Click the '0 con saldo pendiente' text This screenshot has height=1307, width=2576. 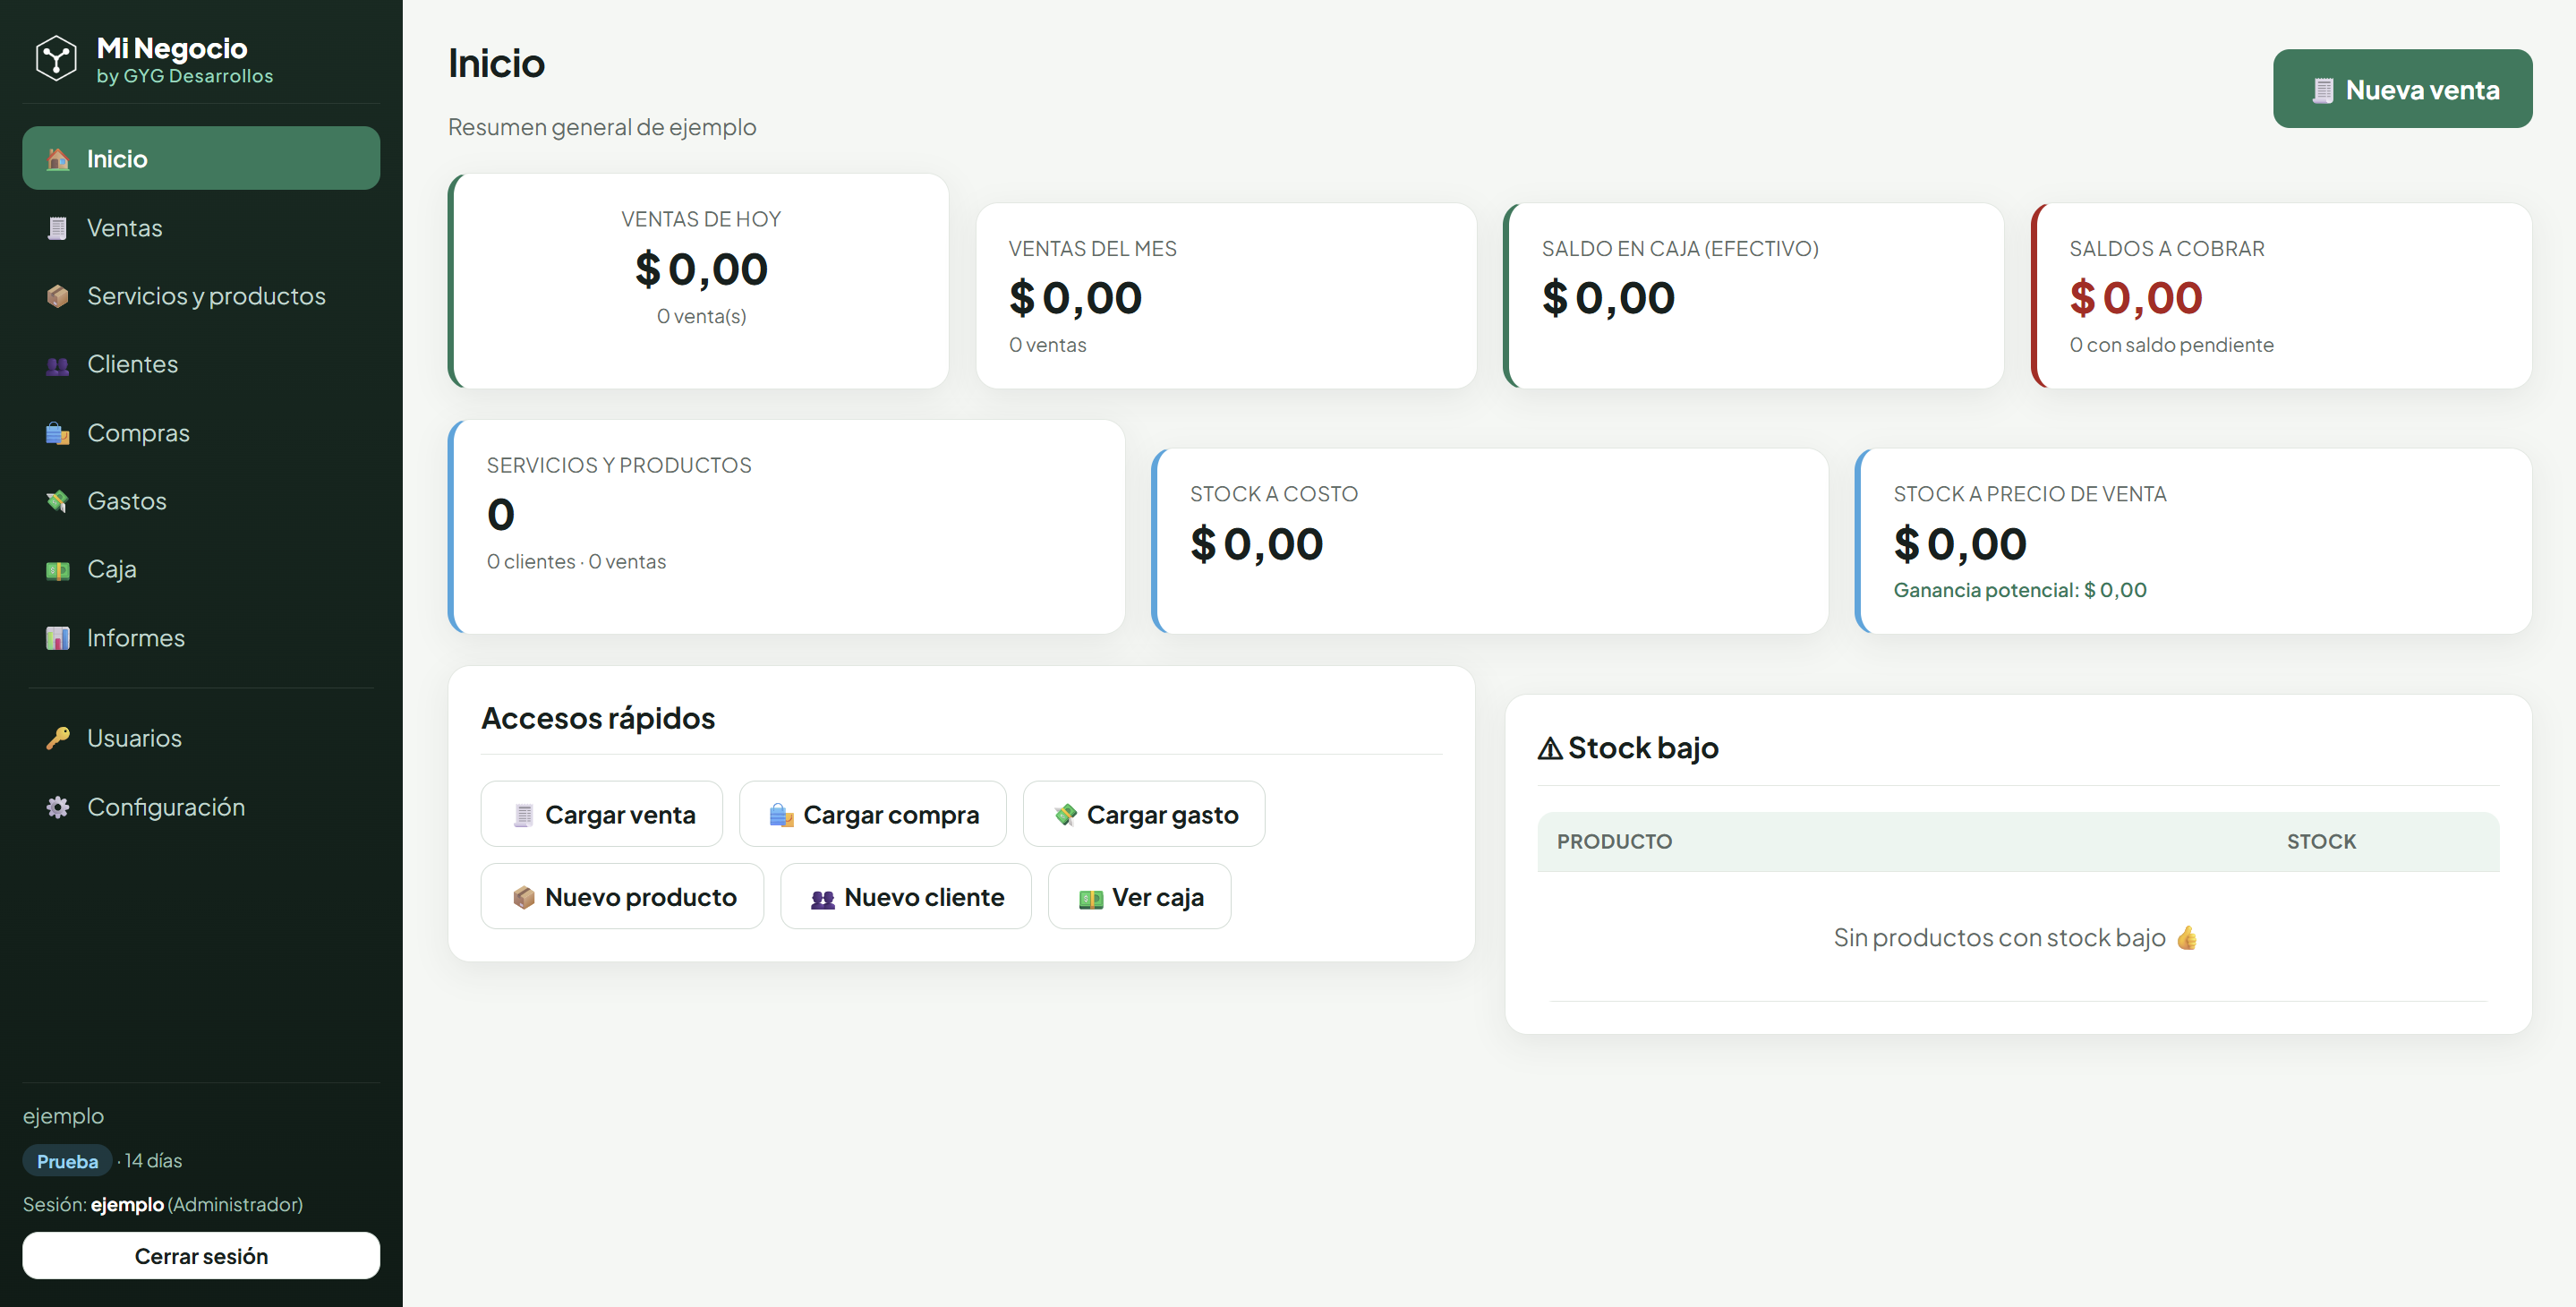tap(2171, 345)
